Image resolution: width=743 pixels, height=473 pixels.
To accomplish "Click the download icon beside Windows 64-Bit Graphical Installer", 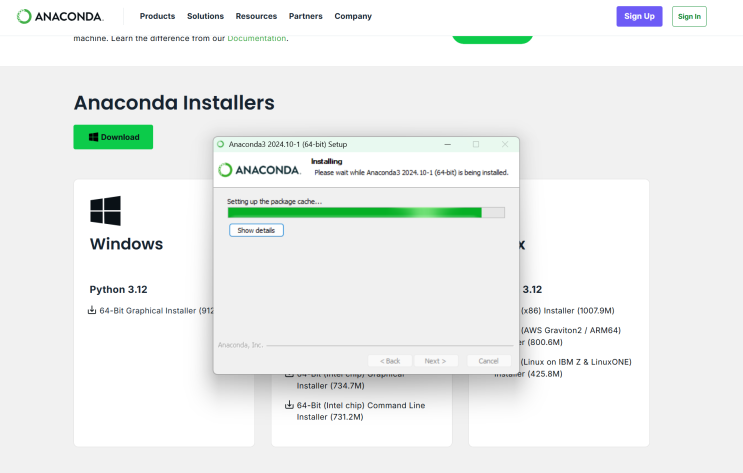I will [x=92, y=310].
